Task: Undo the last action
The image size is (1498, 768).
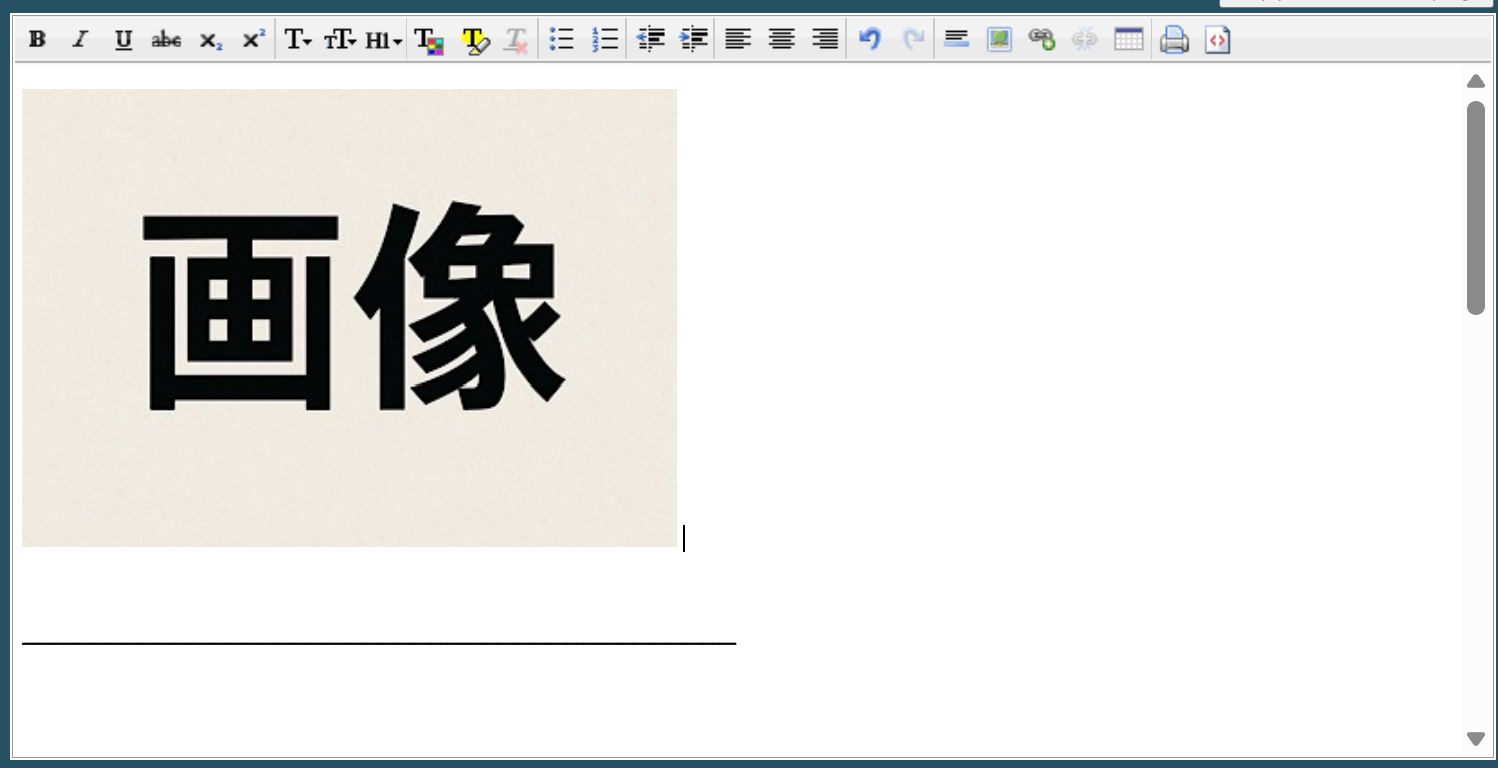Action: click(870, 40)
